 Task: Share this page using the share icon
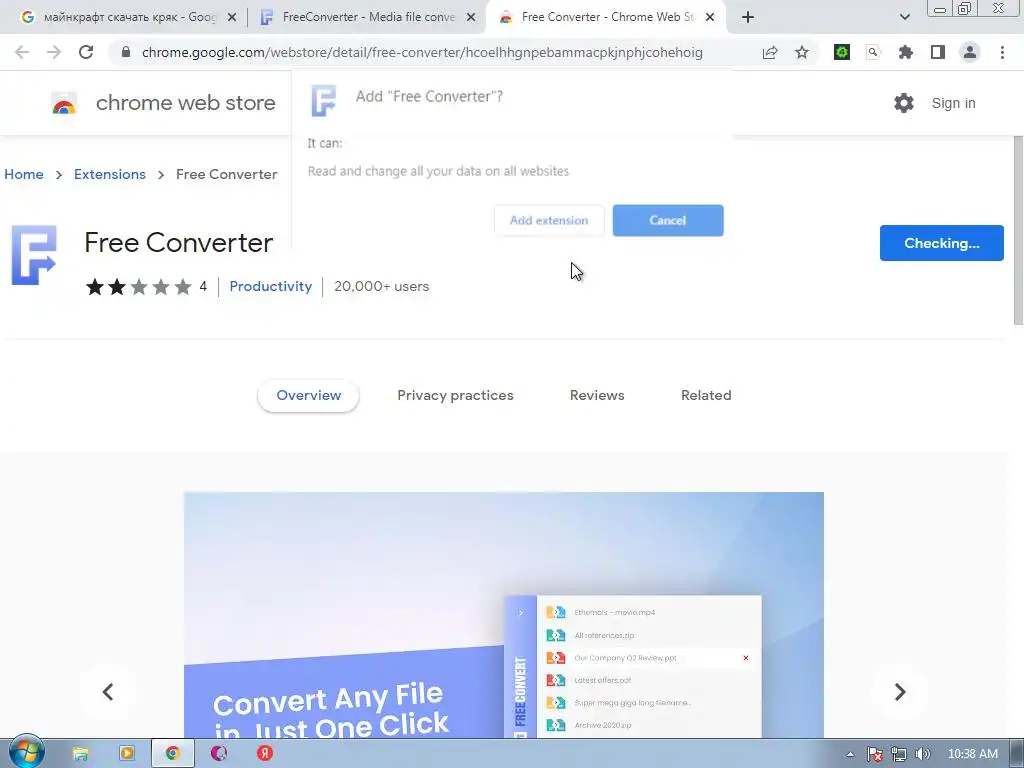pos(770,52)
